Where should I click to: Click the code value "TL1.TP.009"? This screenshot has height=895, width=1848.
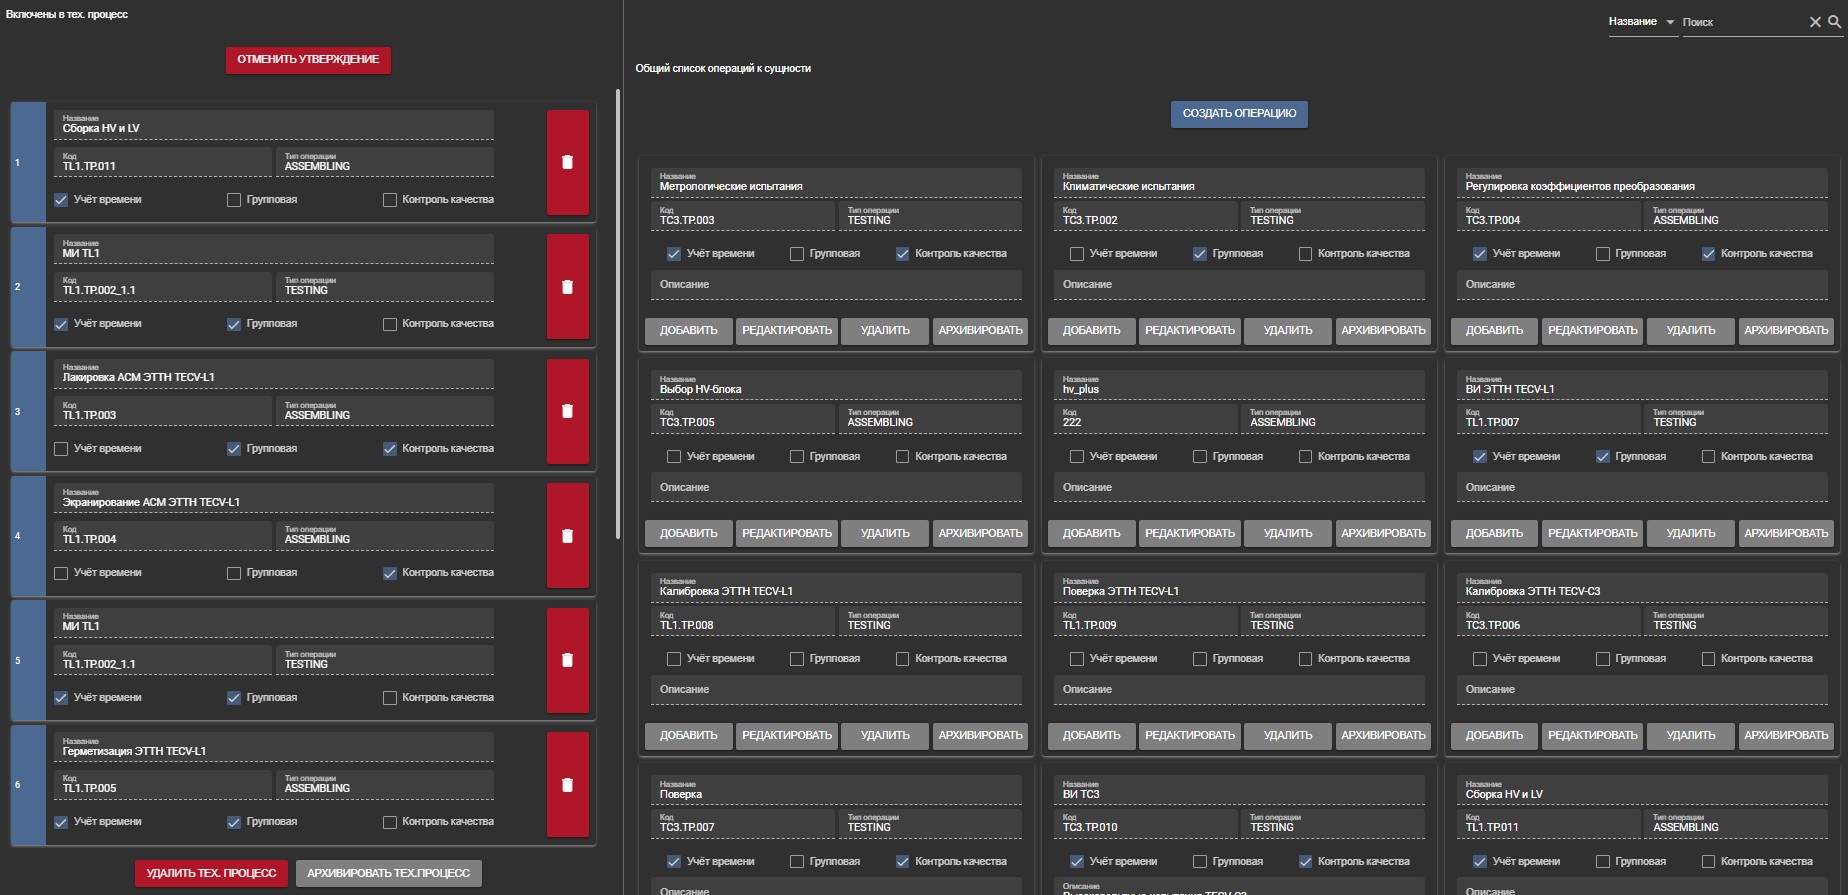[1089, 626]
